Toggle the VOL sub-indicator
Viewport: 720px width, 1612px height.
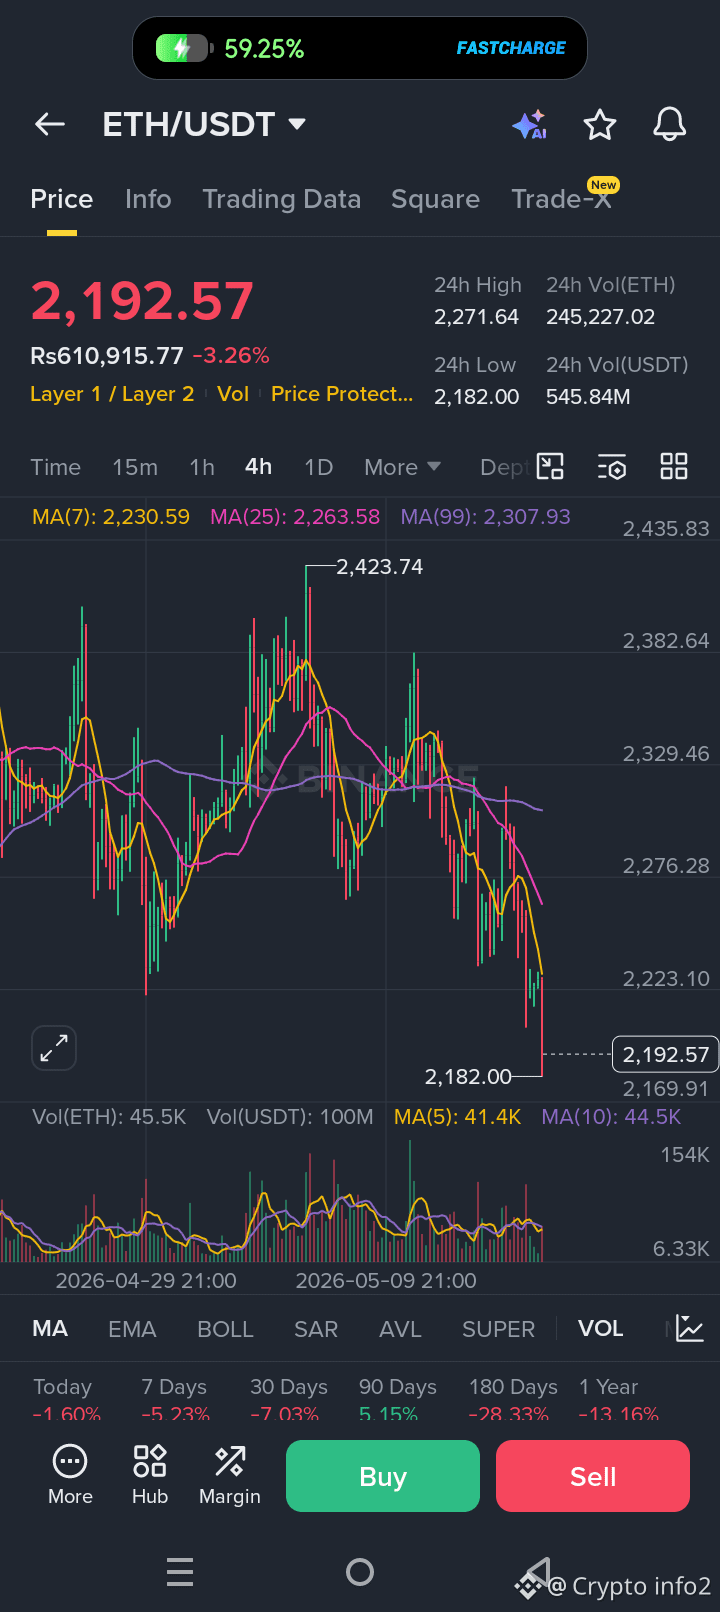601,1329
